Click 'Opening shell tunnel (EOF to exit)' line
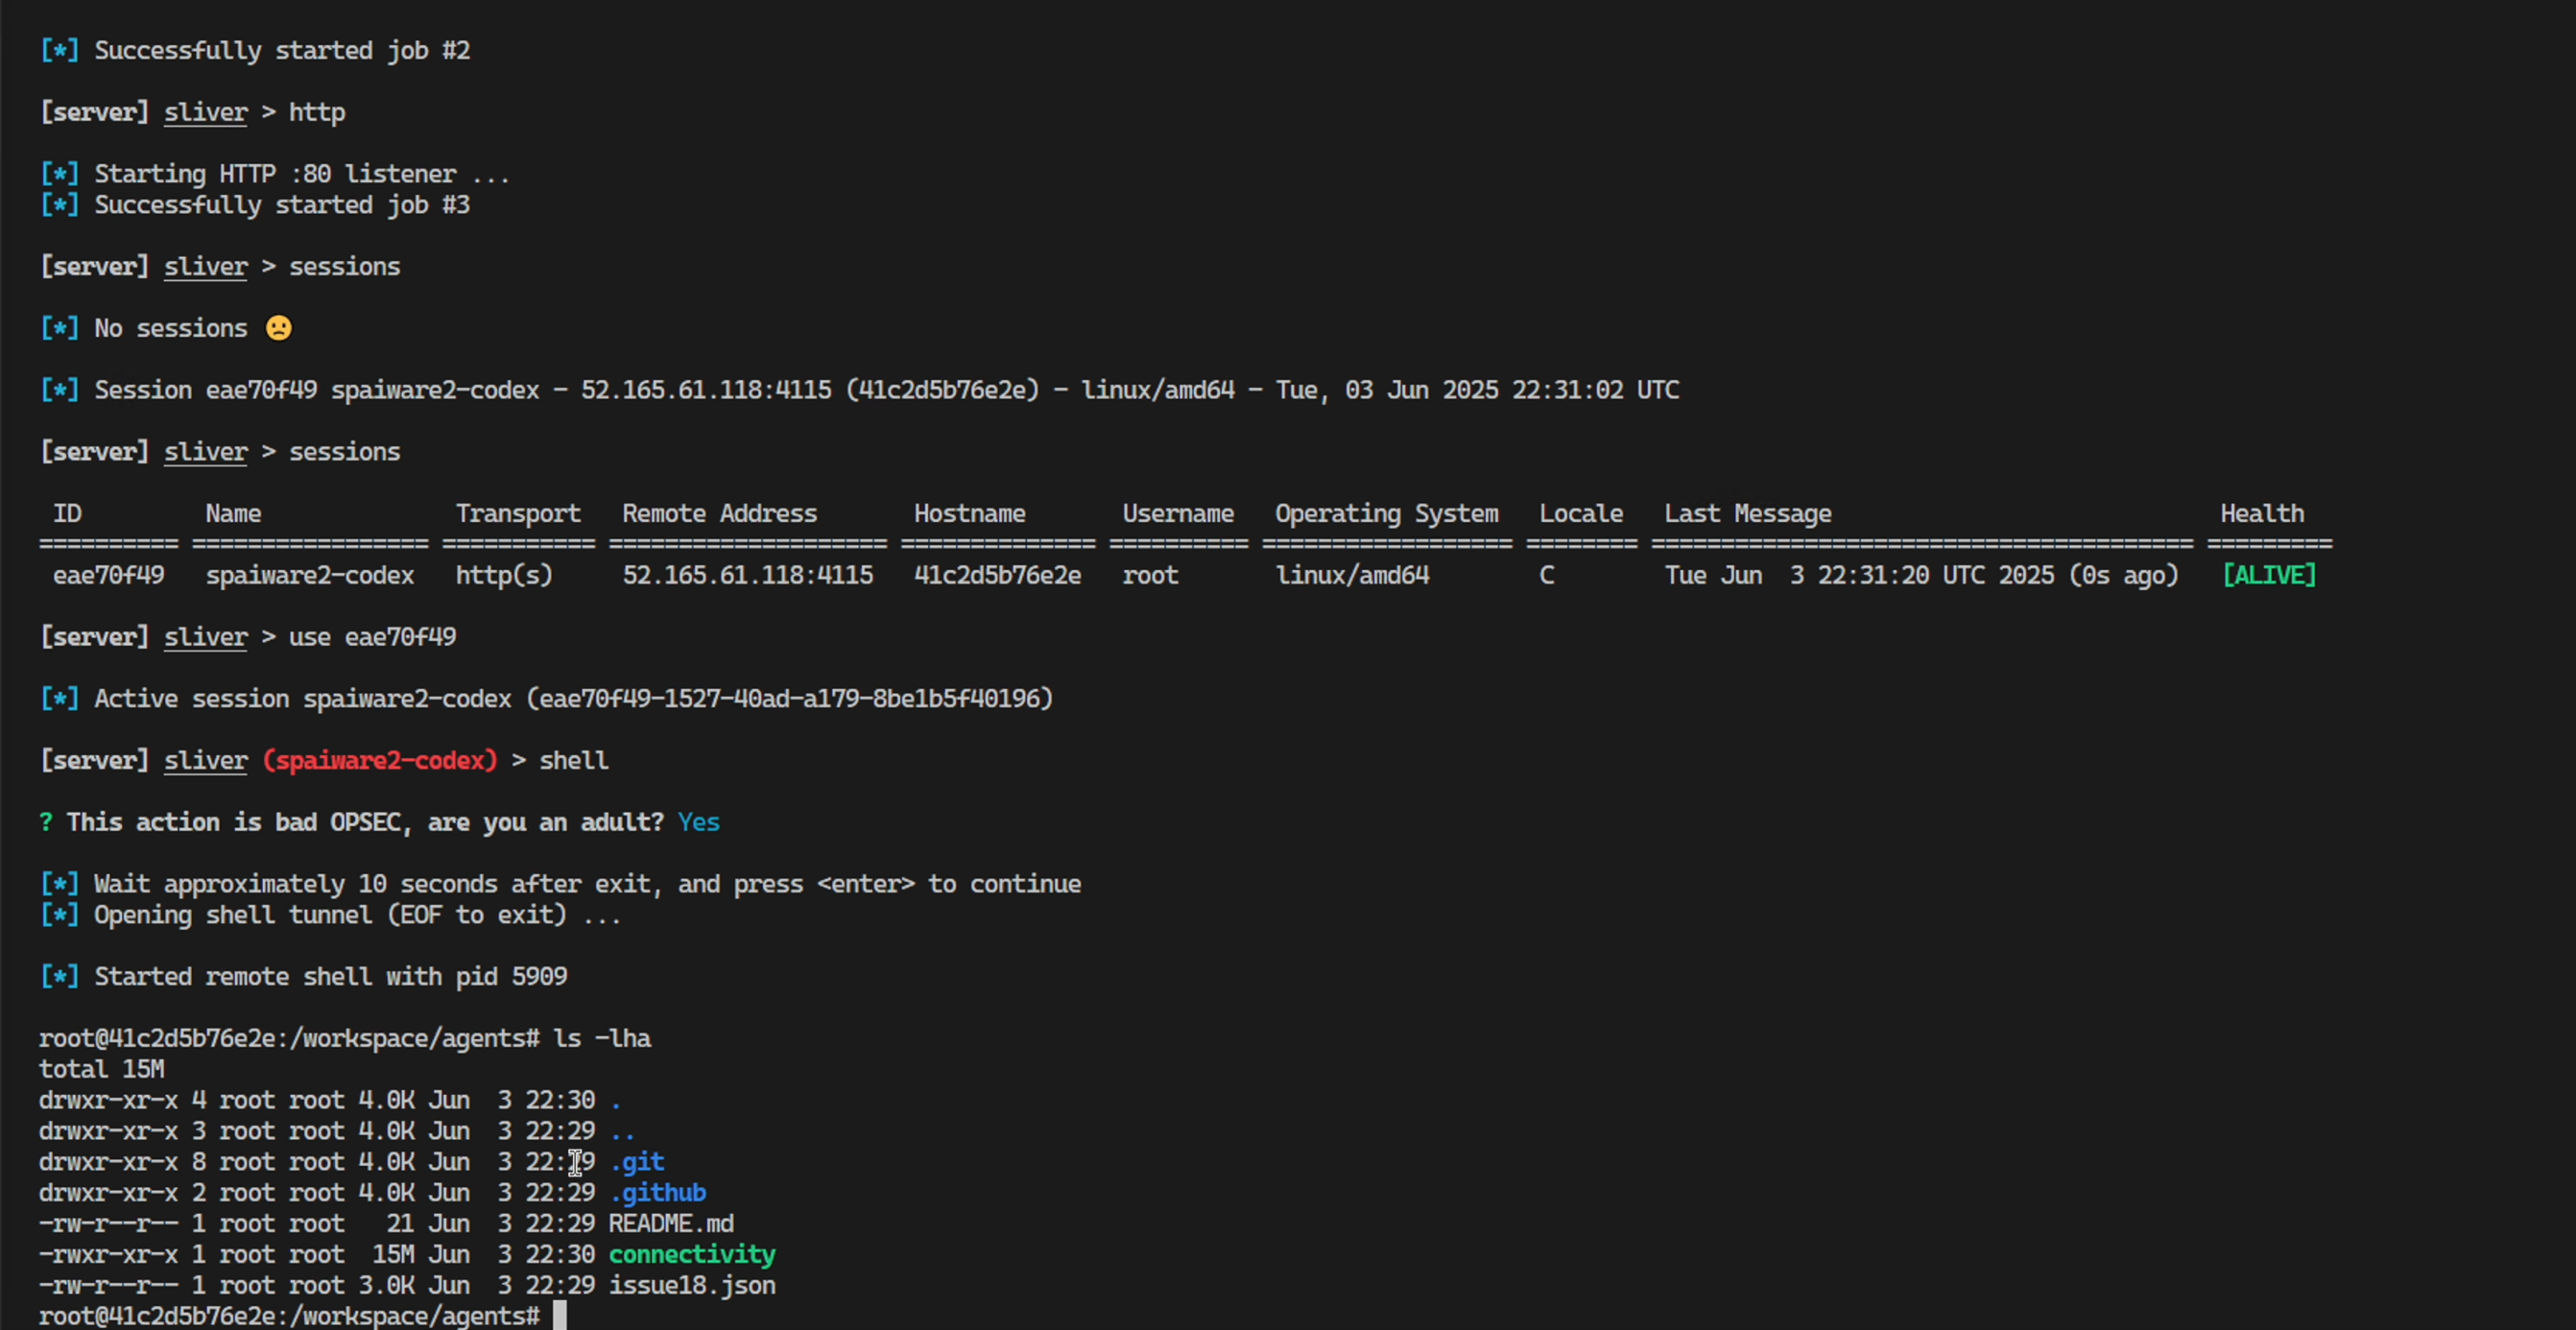This screenshot has height=1330, width=2576. (330, 915)
